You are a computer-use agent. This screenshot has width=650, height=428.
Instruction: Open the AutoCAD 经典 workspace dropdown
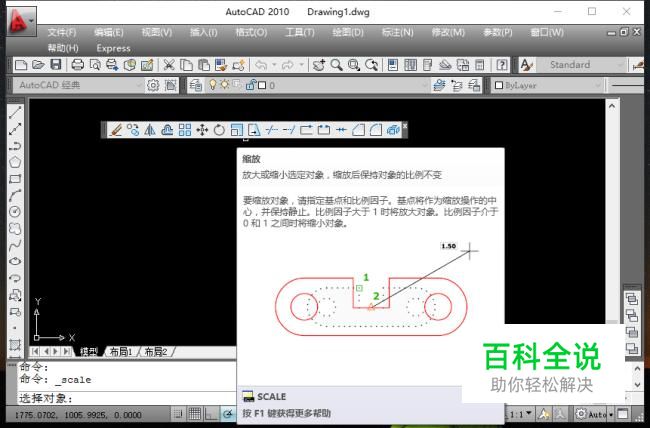78,85
